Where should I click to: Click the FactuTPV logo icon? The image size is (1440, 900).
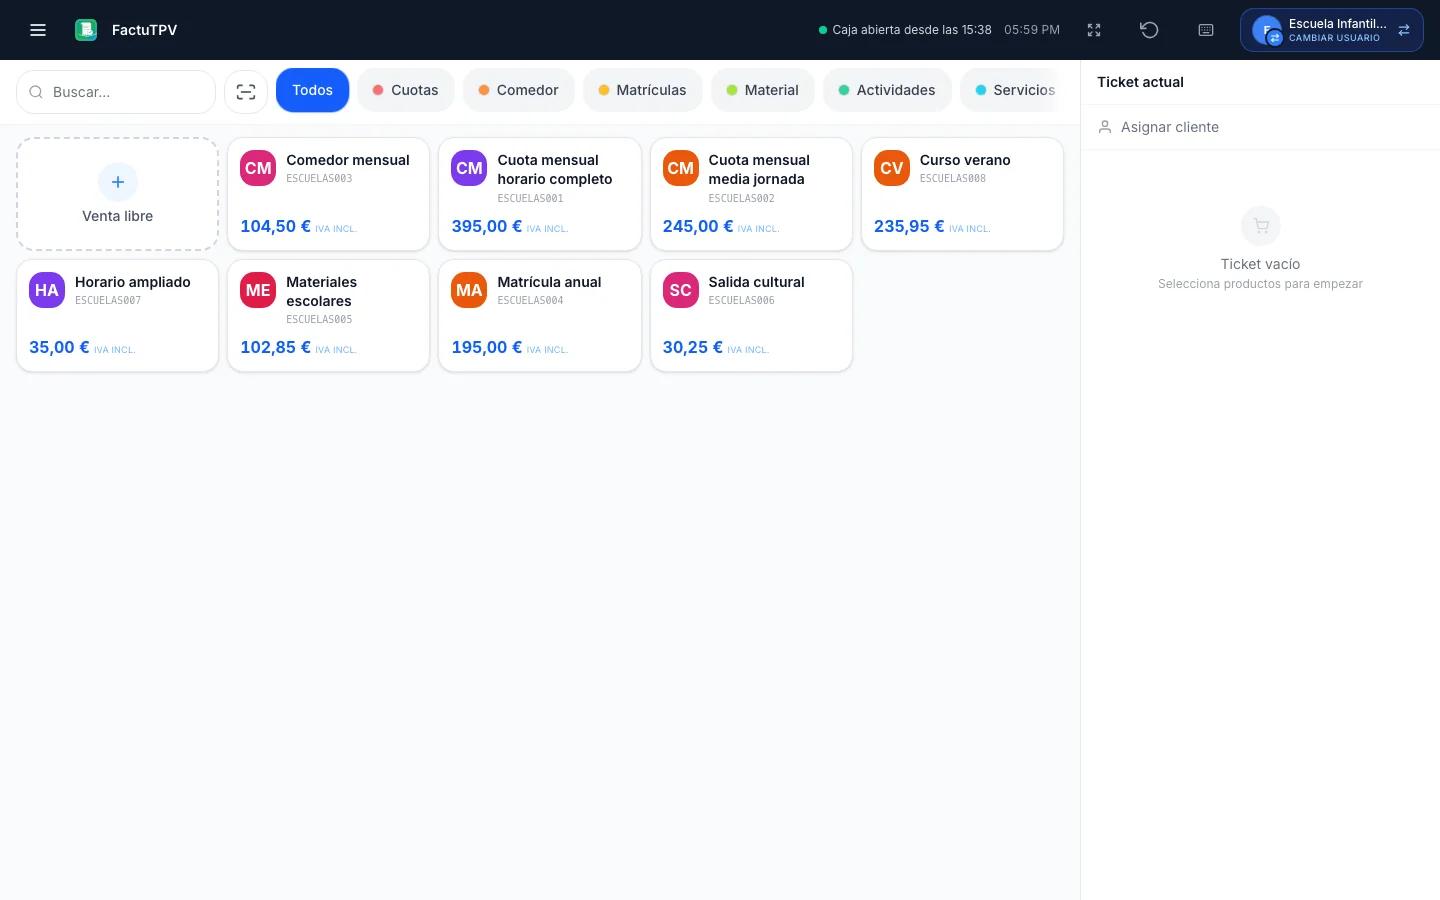coord(86,30)
